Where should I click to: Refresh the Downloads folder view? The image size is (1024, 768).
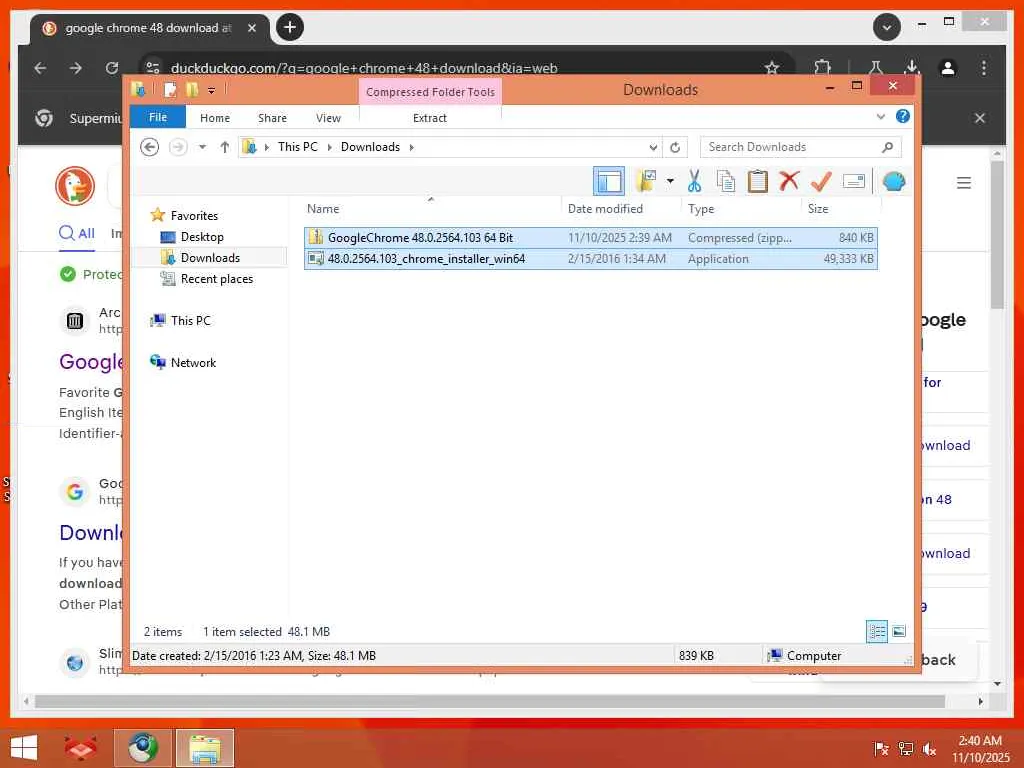click(x=675, y=148)
